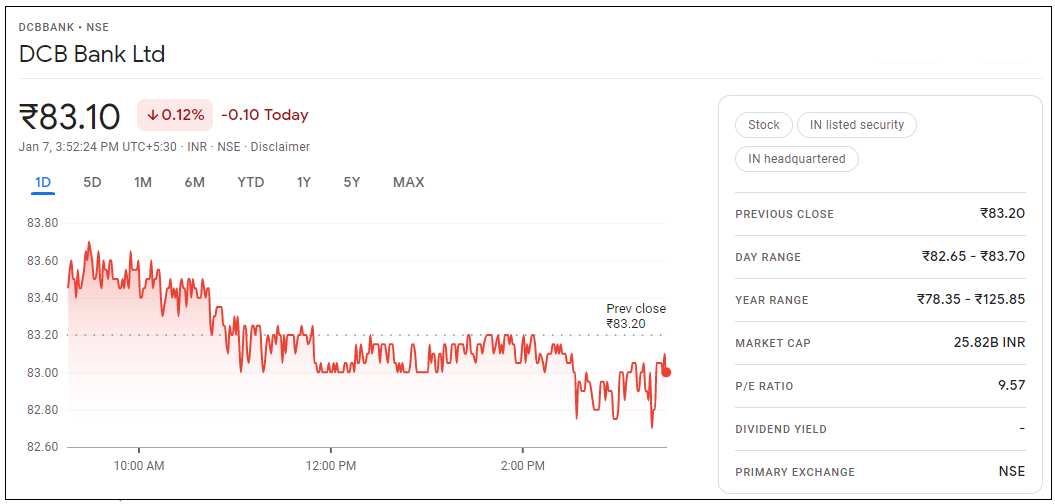The image size is (1055, 504).
Task: Click the Year Range value ₹78.35 - ₹125.85
Action: tap(971, 299)
